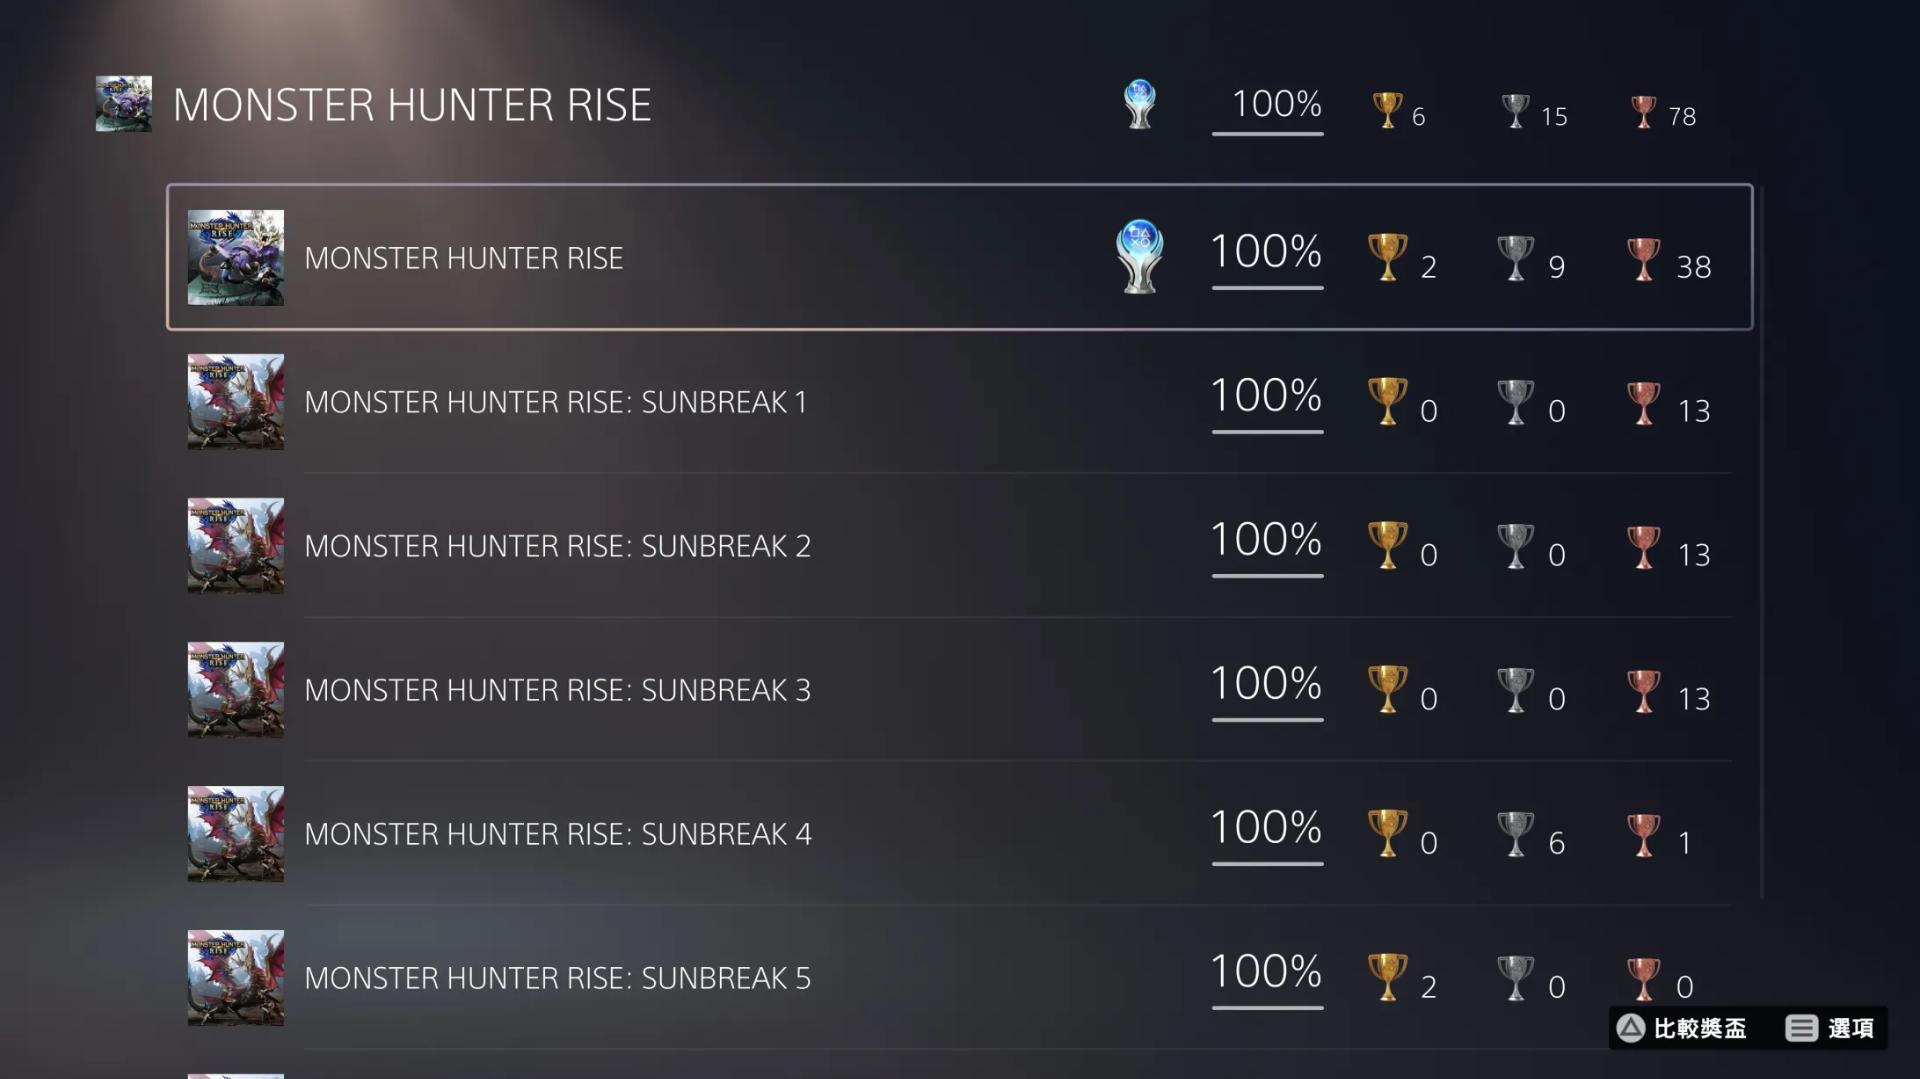Click the game icon beside the main title

(124, 104)
